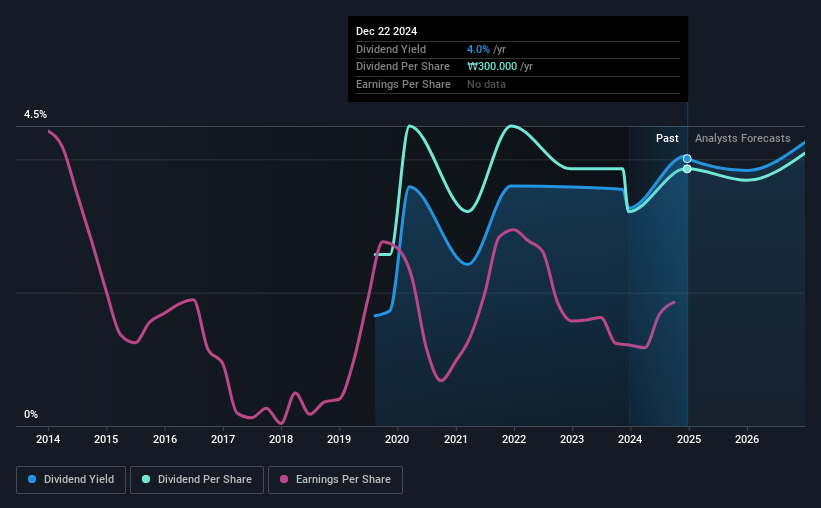This screenshot has height=508, width=821.
Task: Select the teal Dividend Per Share data point marker
Action: coord(687,169)
